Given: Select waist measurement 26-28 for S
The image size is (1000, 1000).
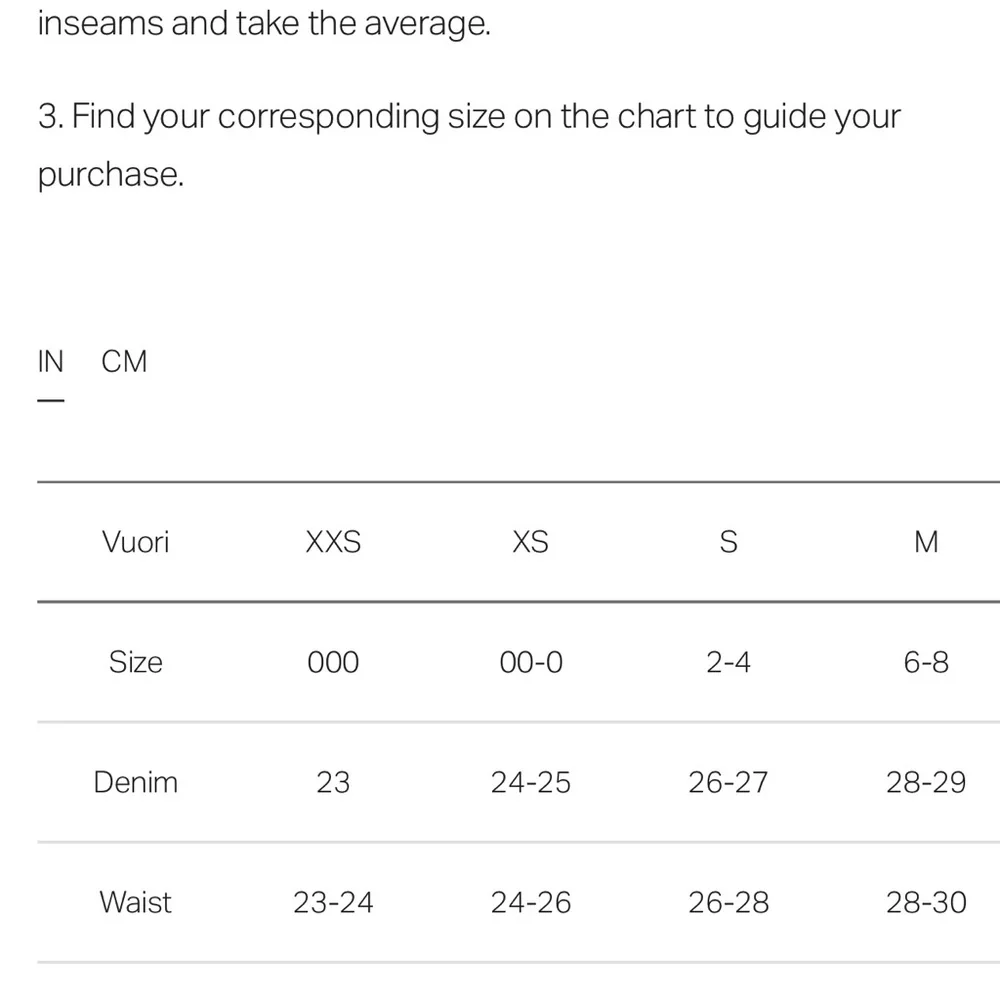Looking at the screenshot, I should (x=728, y=902).
